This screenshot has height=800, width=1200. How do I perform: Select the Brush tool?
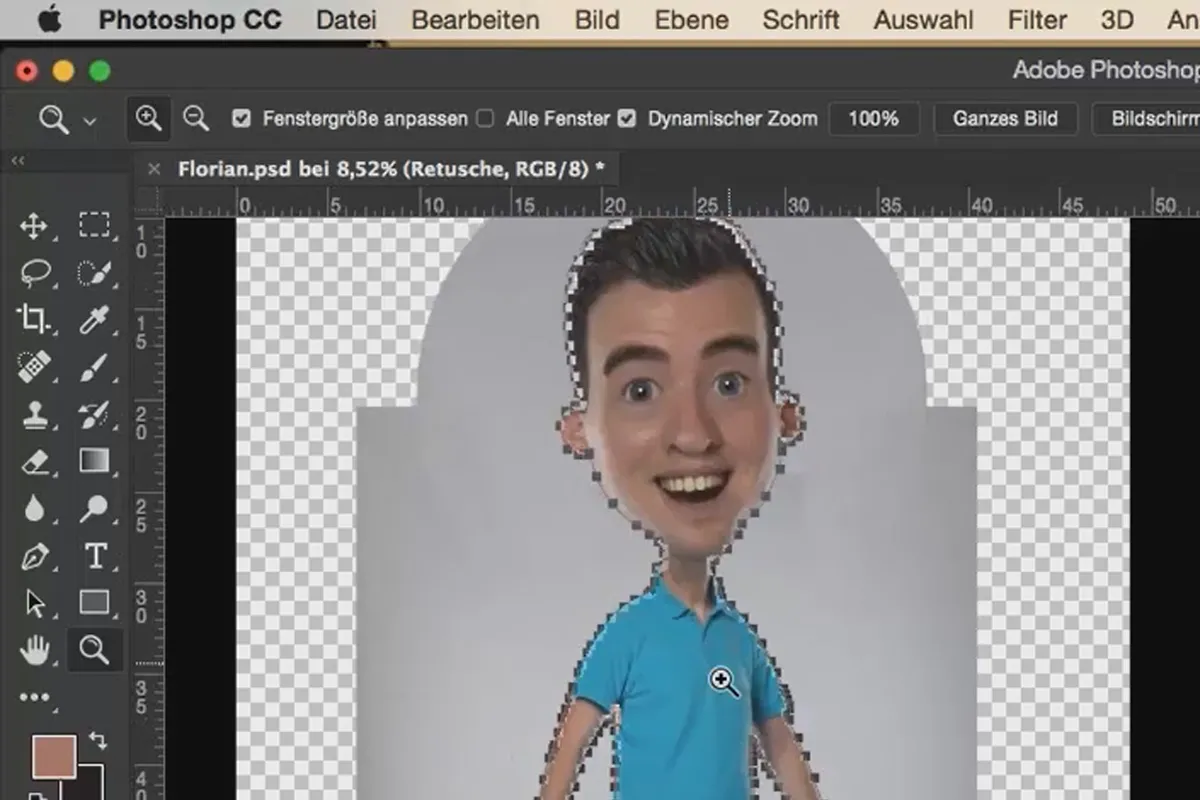(94, 367)
